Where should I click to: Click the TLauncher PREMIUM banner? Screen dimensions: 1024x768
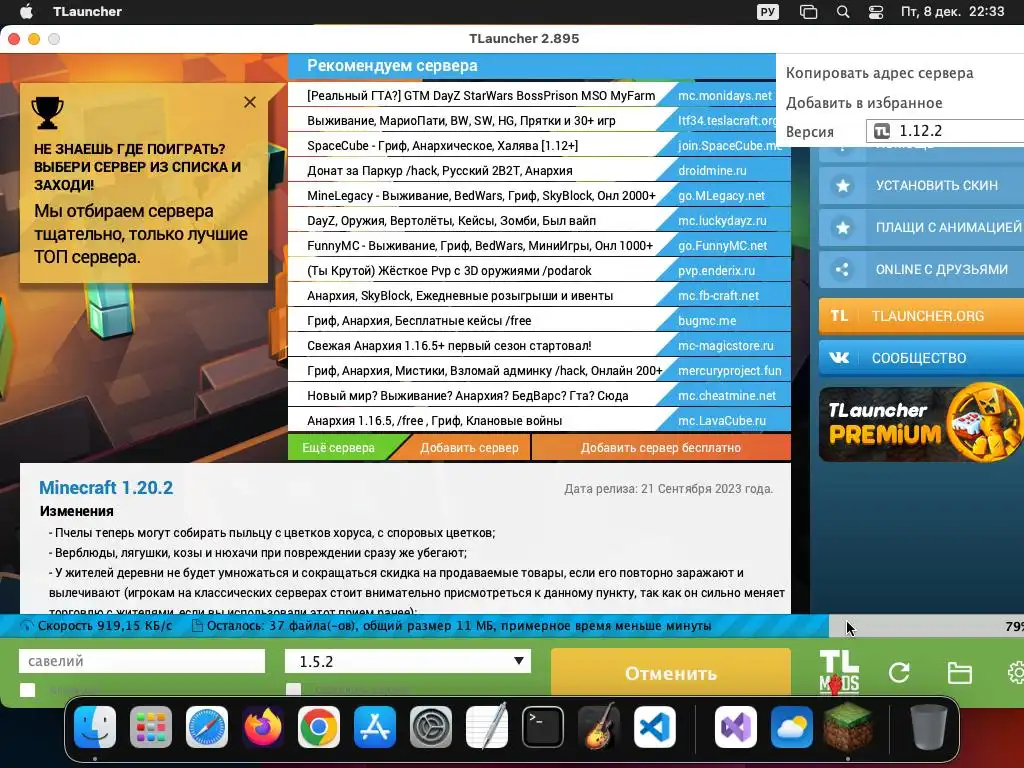921,423
